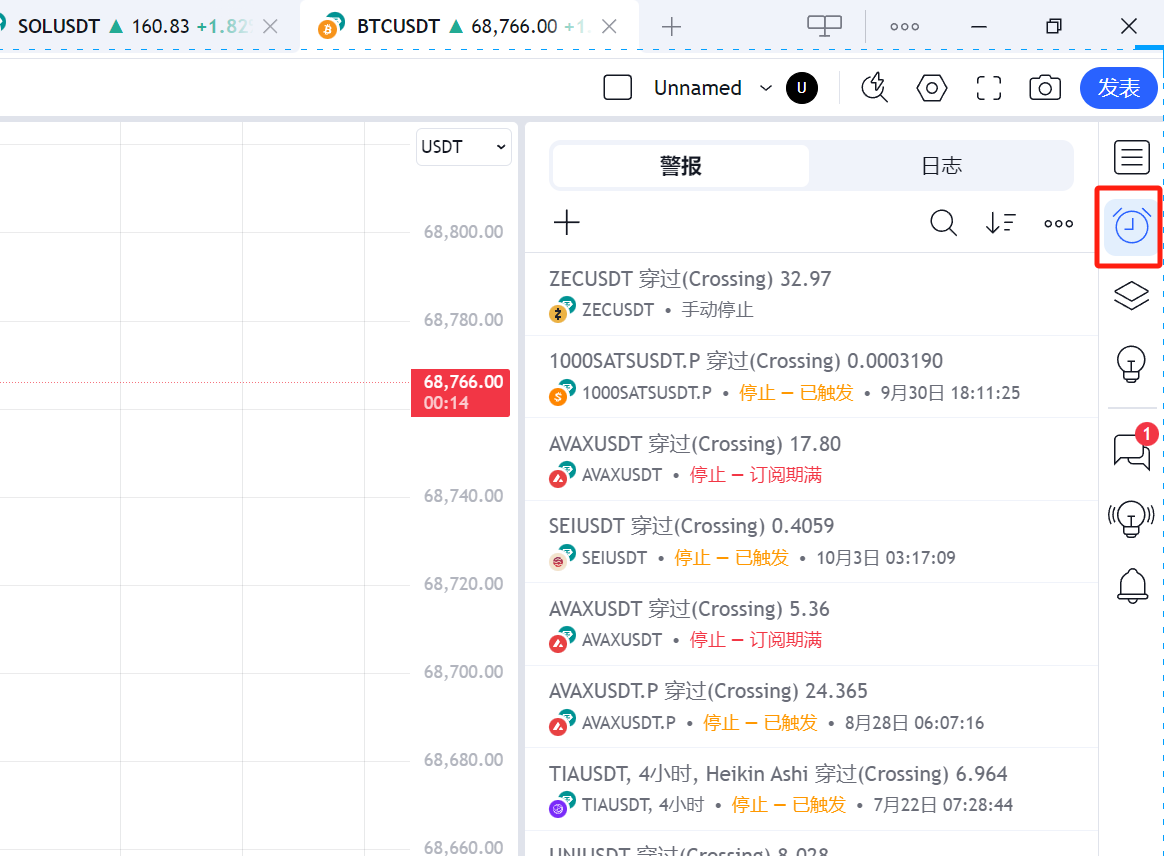Open the idea streams broadcast icon
Image resolution: width=1164 pixels, height=856 pixels.
[1131, 518]
